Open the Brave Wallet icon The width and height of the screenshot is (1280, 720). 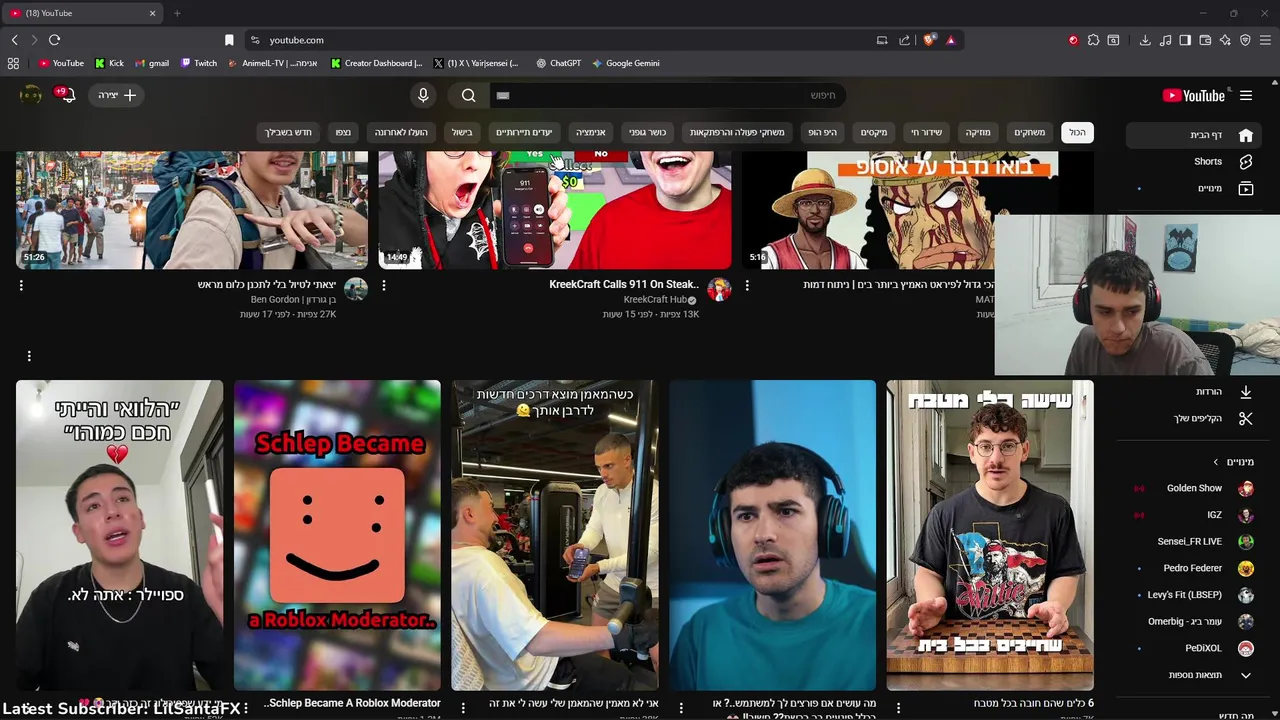(x=1205, y=40)
